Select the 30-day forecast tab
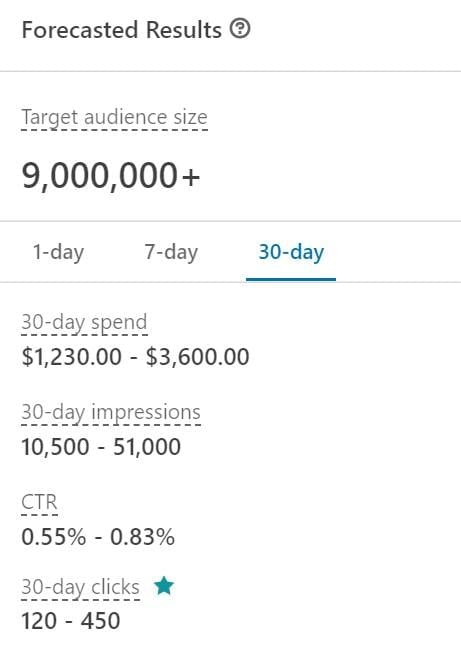This screenshot has width=461, height=648. tap(291, 252)
